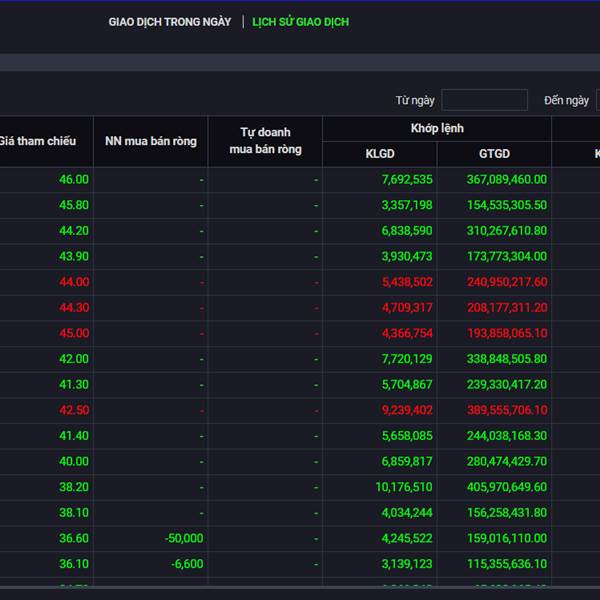This screenshot has width=600, height=600.
Task: Select the NN mua bán ròng column header
Action: pyautogui.click(x=151, y=141)
